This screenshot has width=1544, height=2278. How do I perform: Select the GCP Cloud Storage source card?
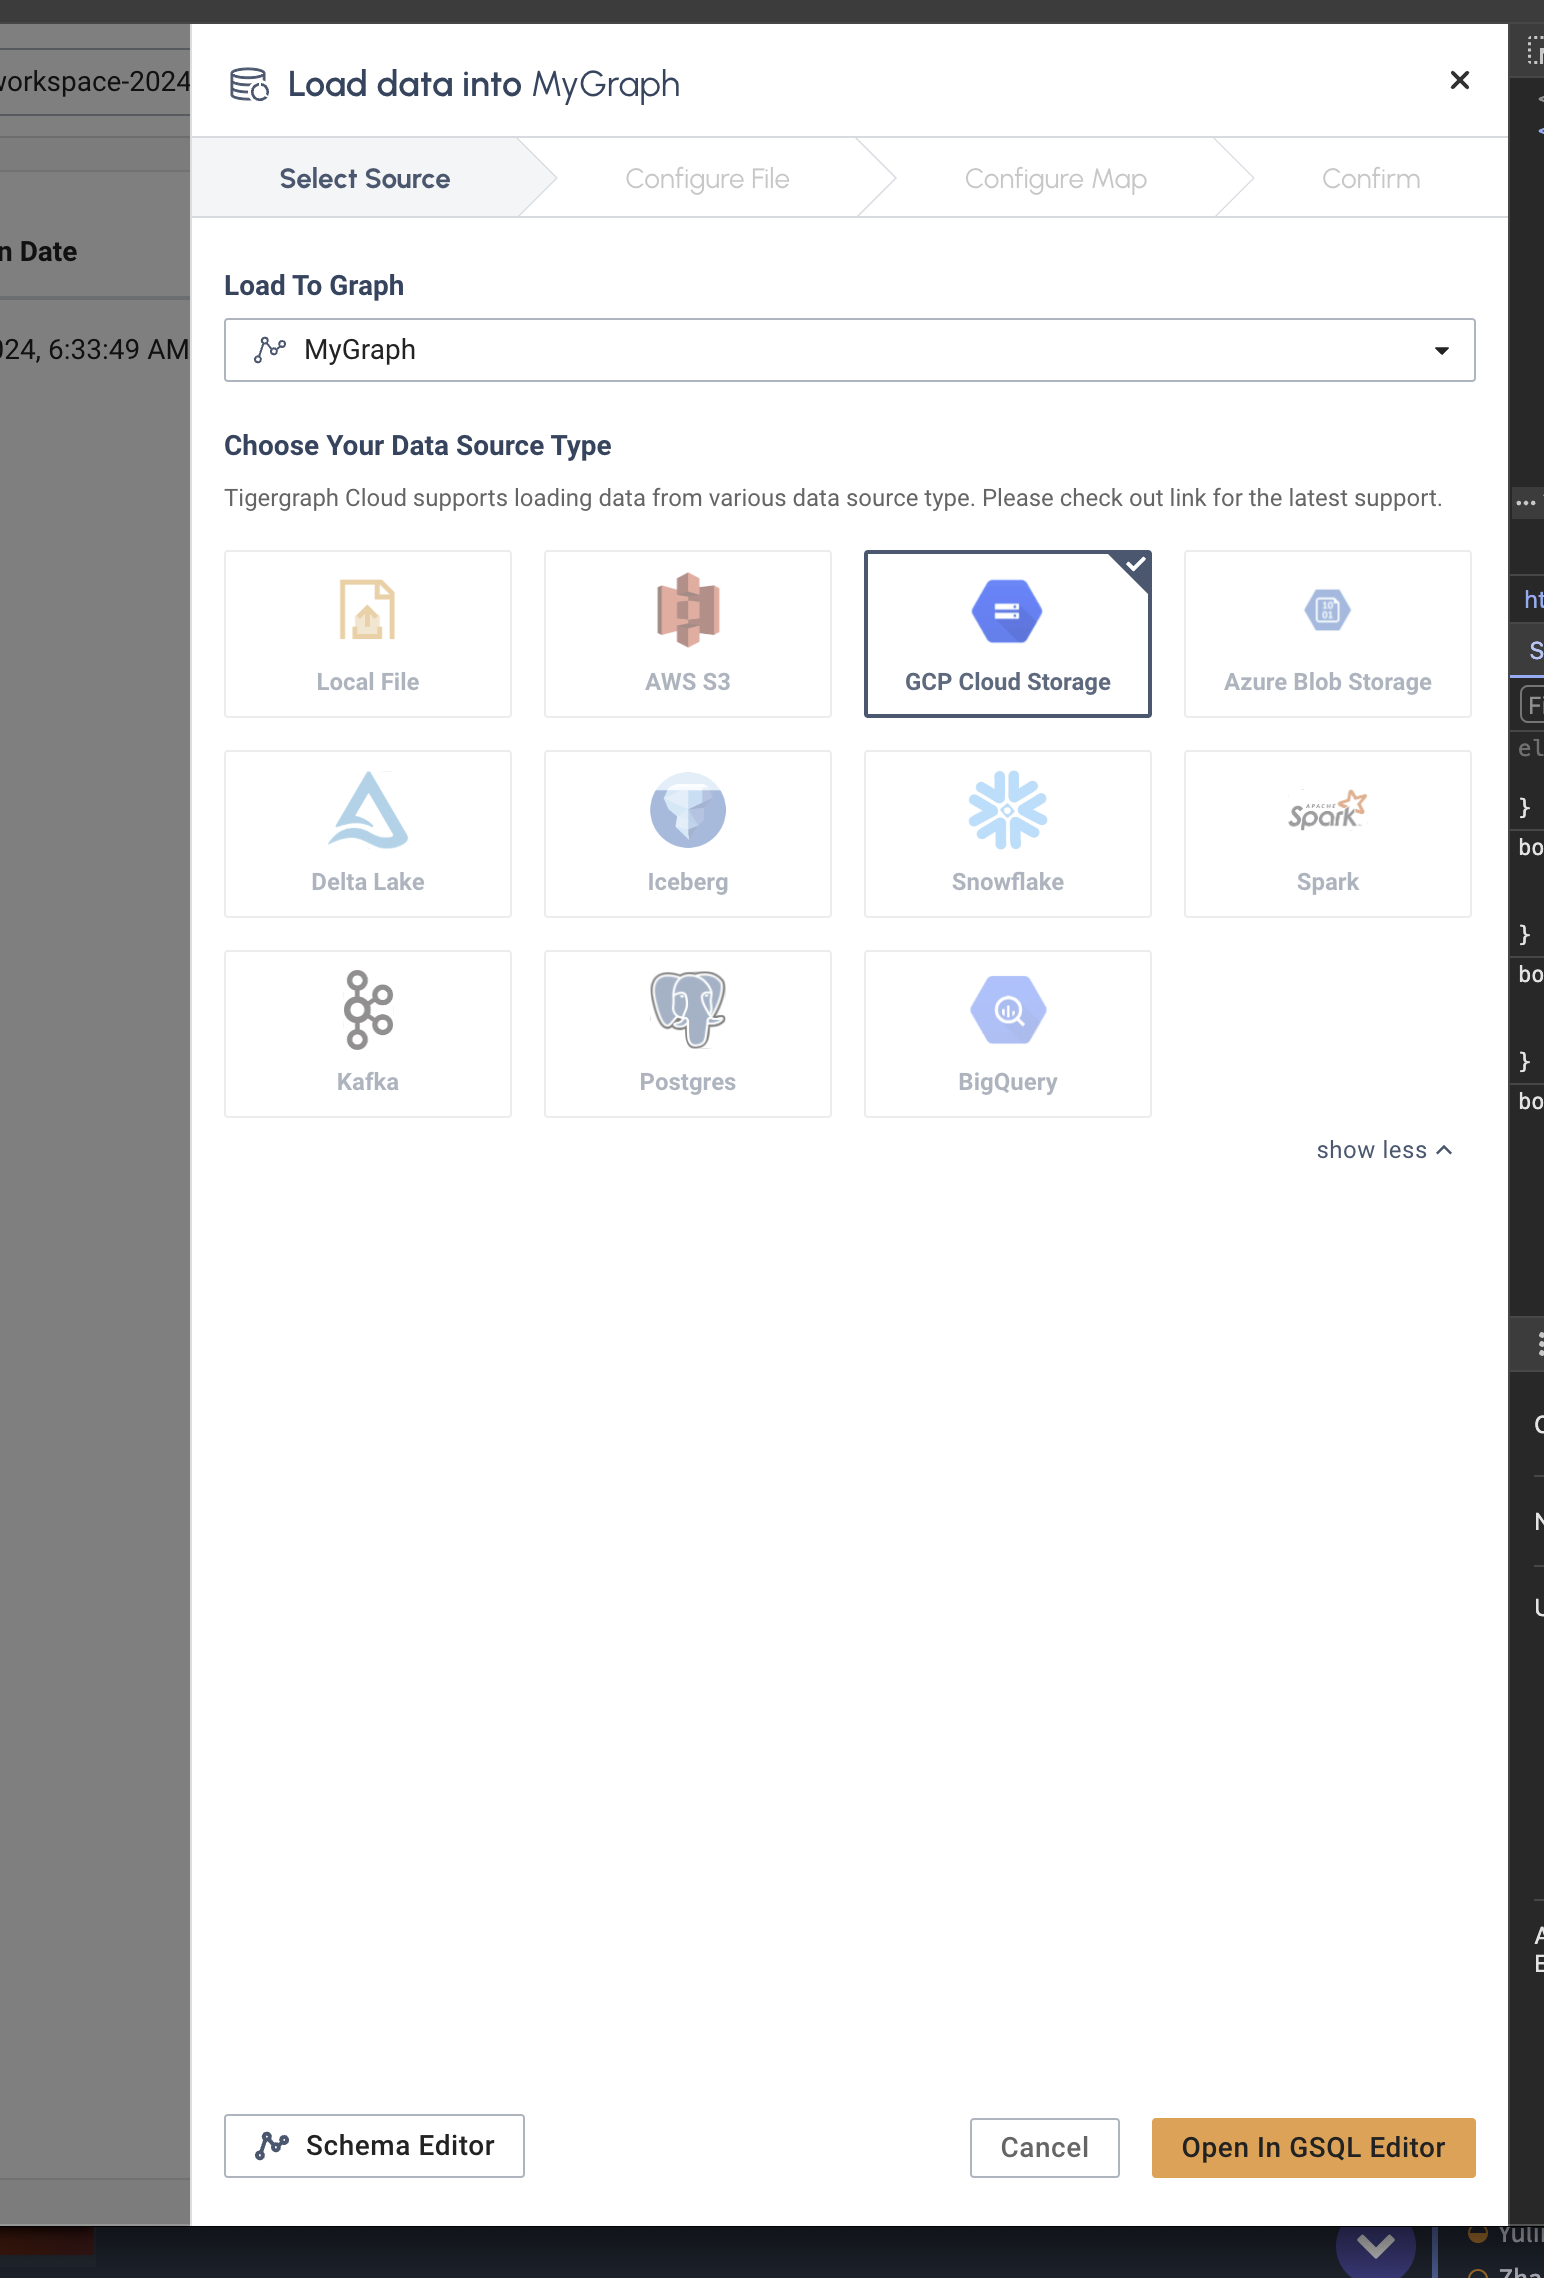point(1008,634)
